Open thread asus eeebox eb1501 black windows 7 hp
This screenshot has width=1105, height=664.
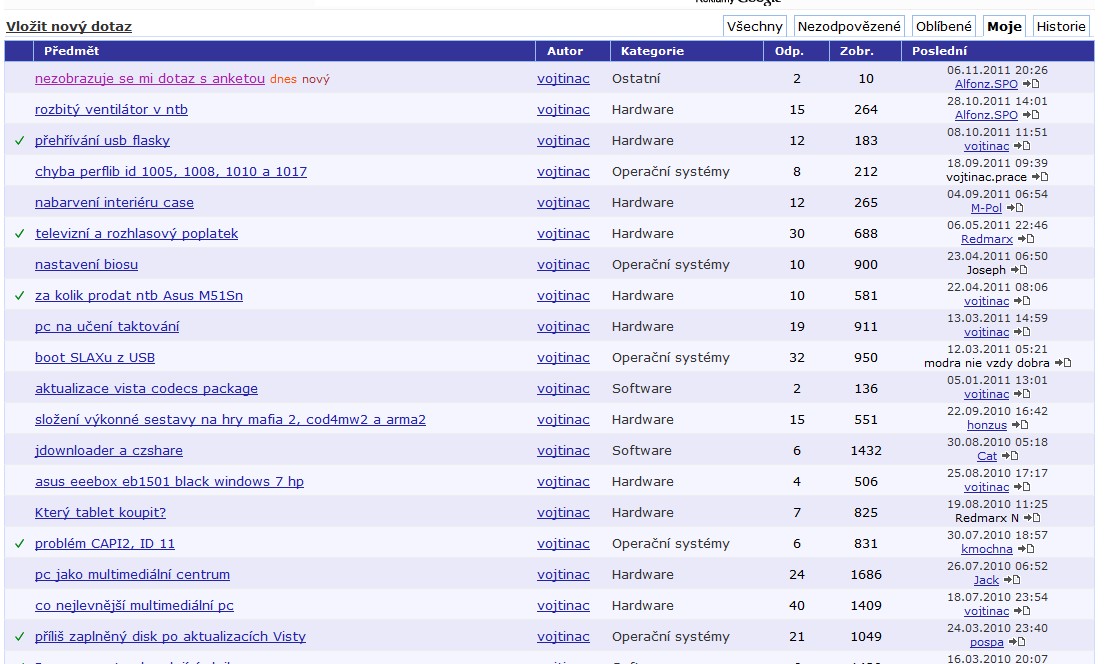point(170,482)
